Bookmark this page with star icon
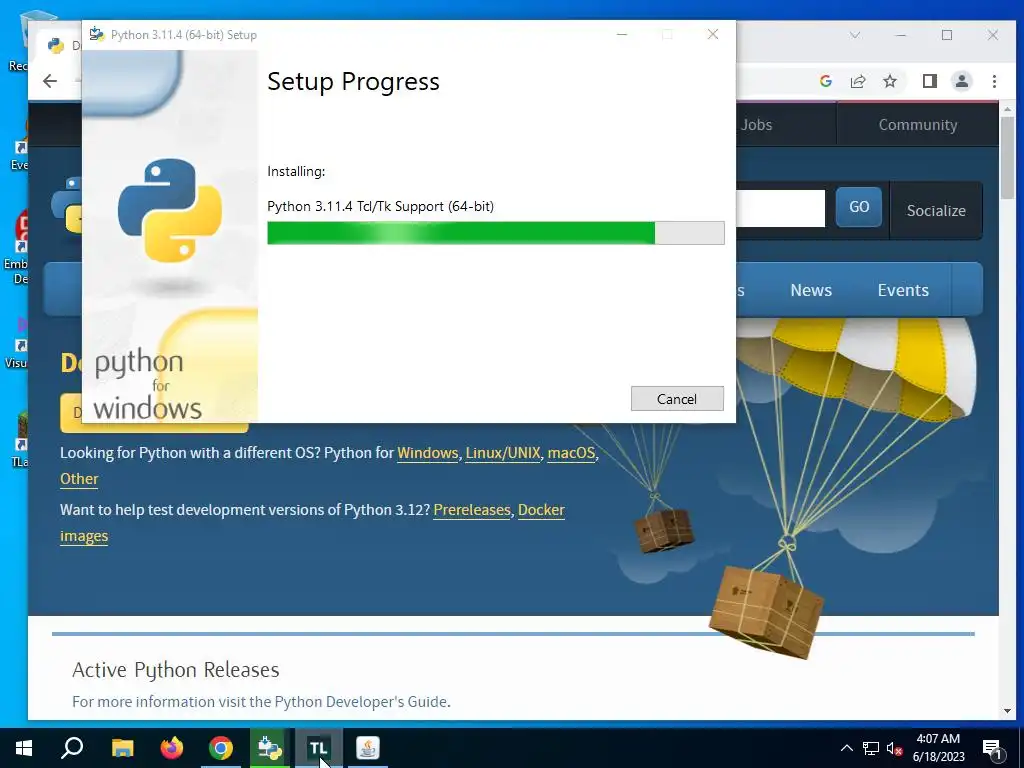This screenshot has width=1024, height=768. click(889, 81)
